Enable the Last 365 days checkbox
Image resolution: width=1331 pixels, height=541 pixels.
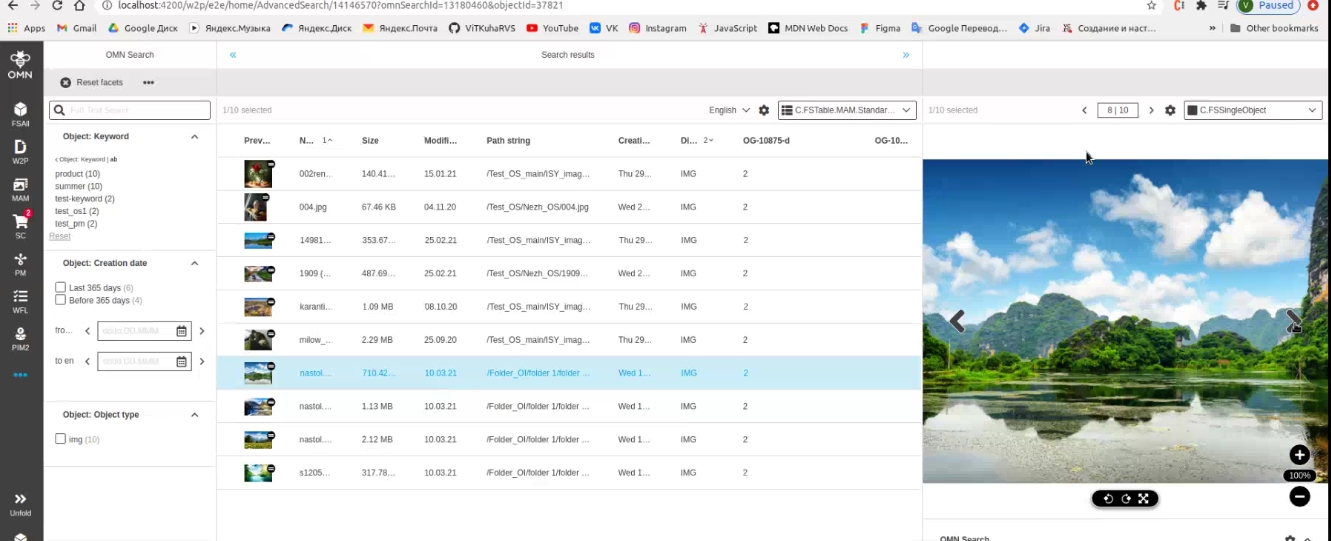(x=61, y=288)
